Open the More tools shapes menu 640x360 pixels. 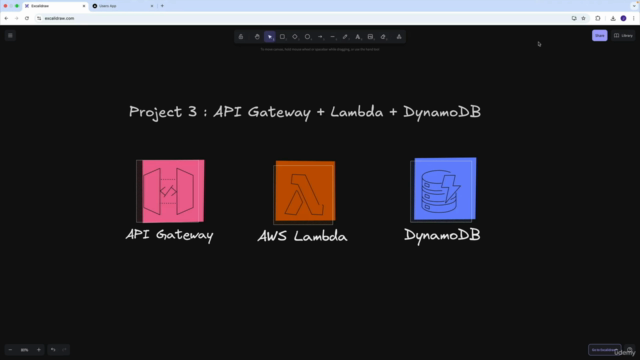tap(399, 37)
